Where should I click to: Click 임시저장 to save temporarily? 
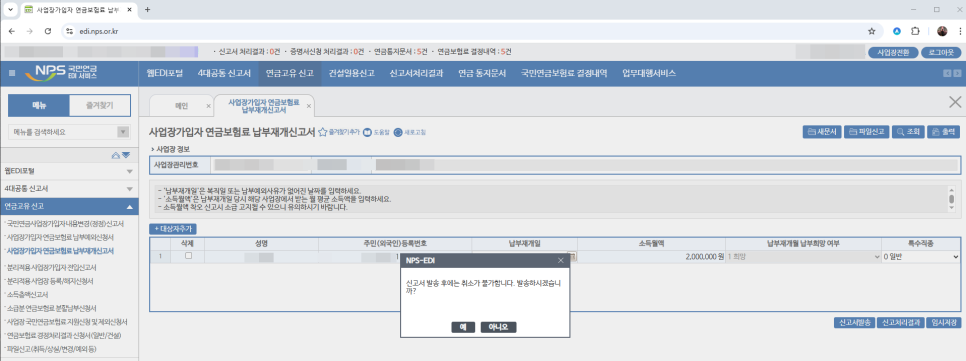[x=944, y=323]
